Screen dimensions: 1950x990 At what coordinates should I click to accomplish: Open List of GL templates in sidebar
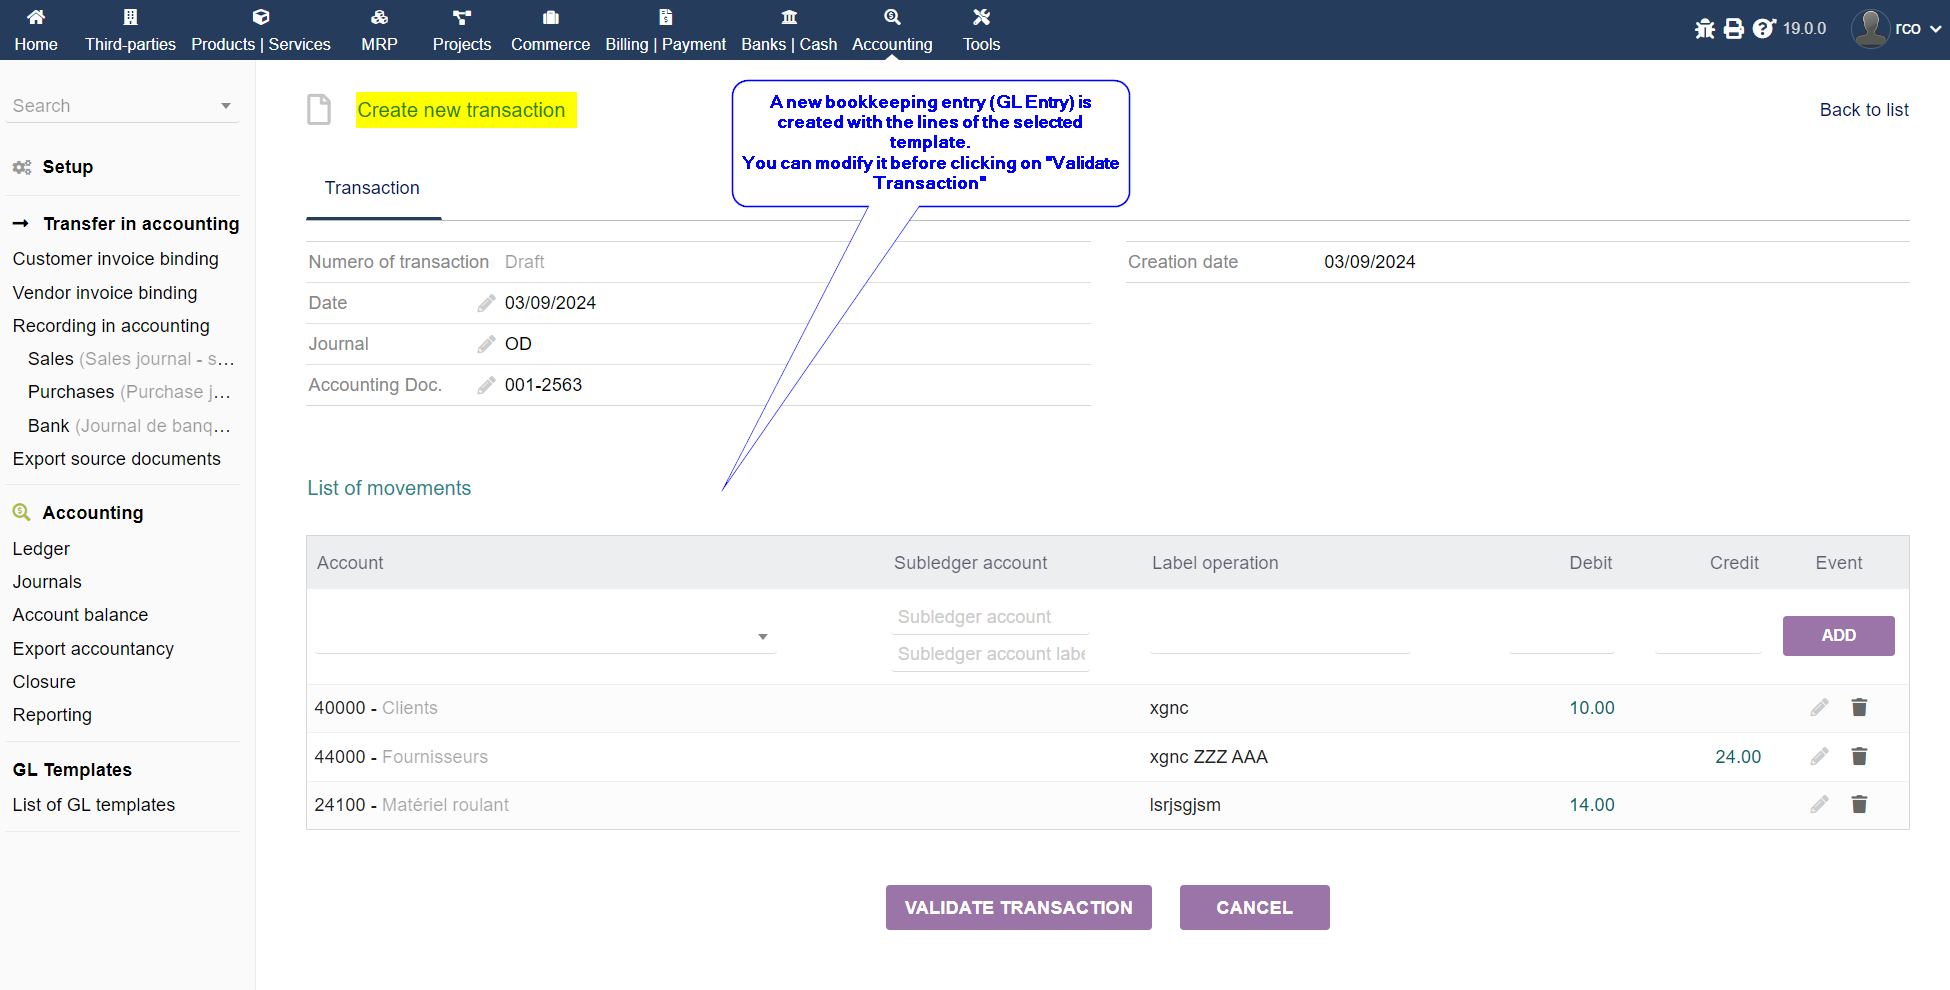(x=94, y=805)
